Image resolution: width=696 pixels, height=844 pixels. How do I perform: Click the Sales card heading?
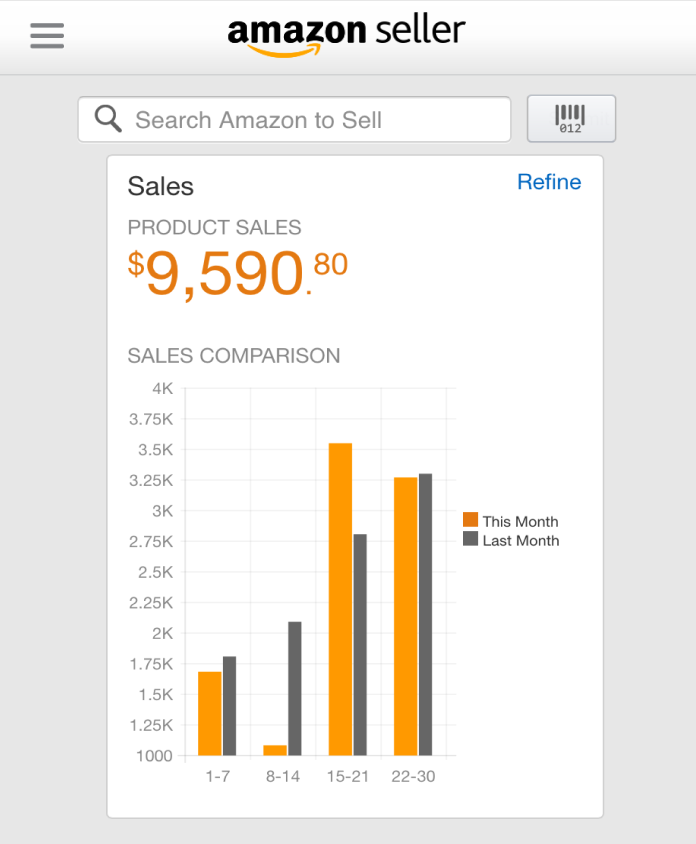pyautogui.click(x=161, y=187)
